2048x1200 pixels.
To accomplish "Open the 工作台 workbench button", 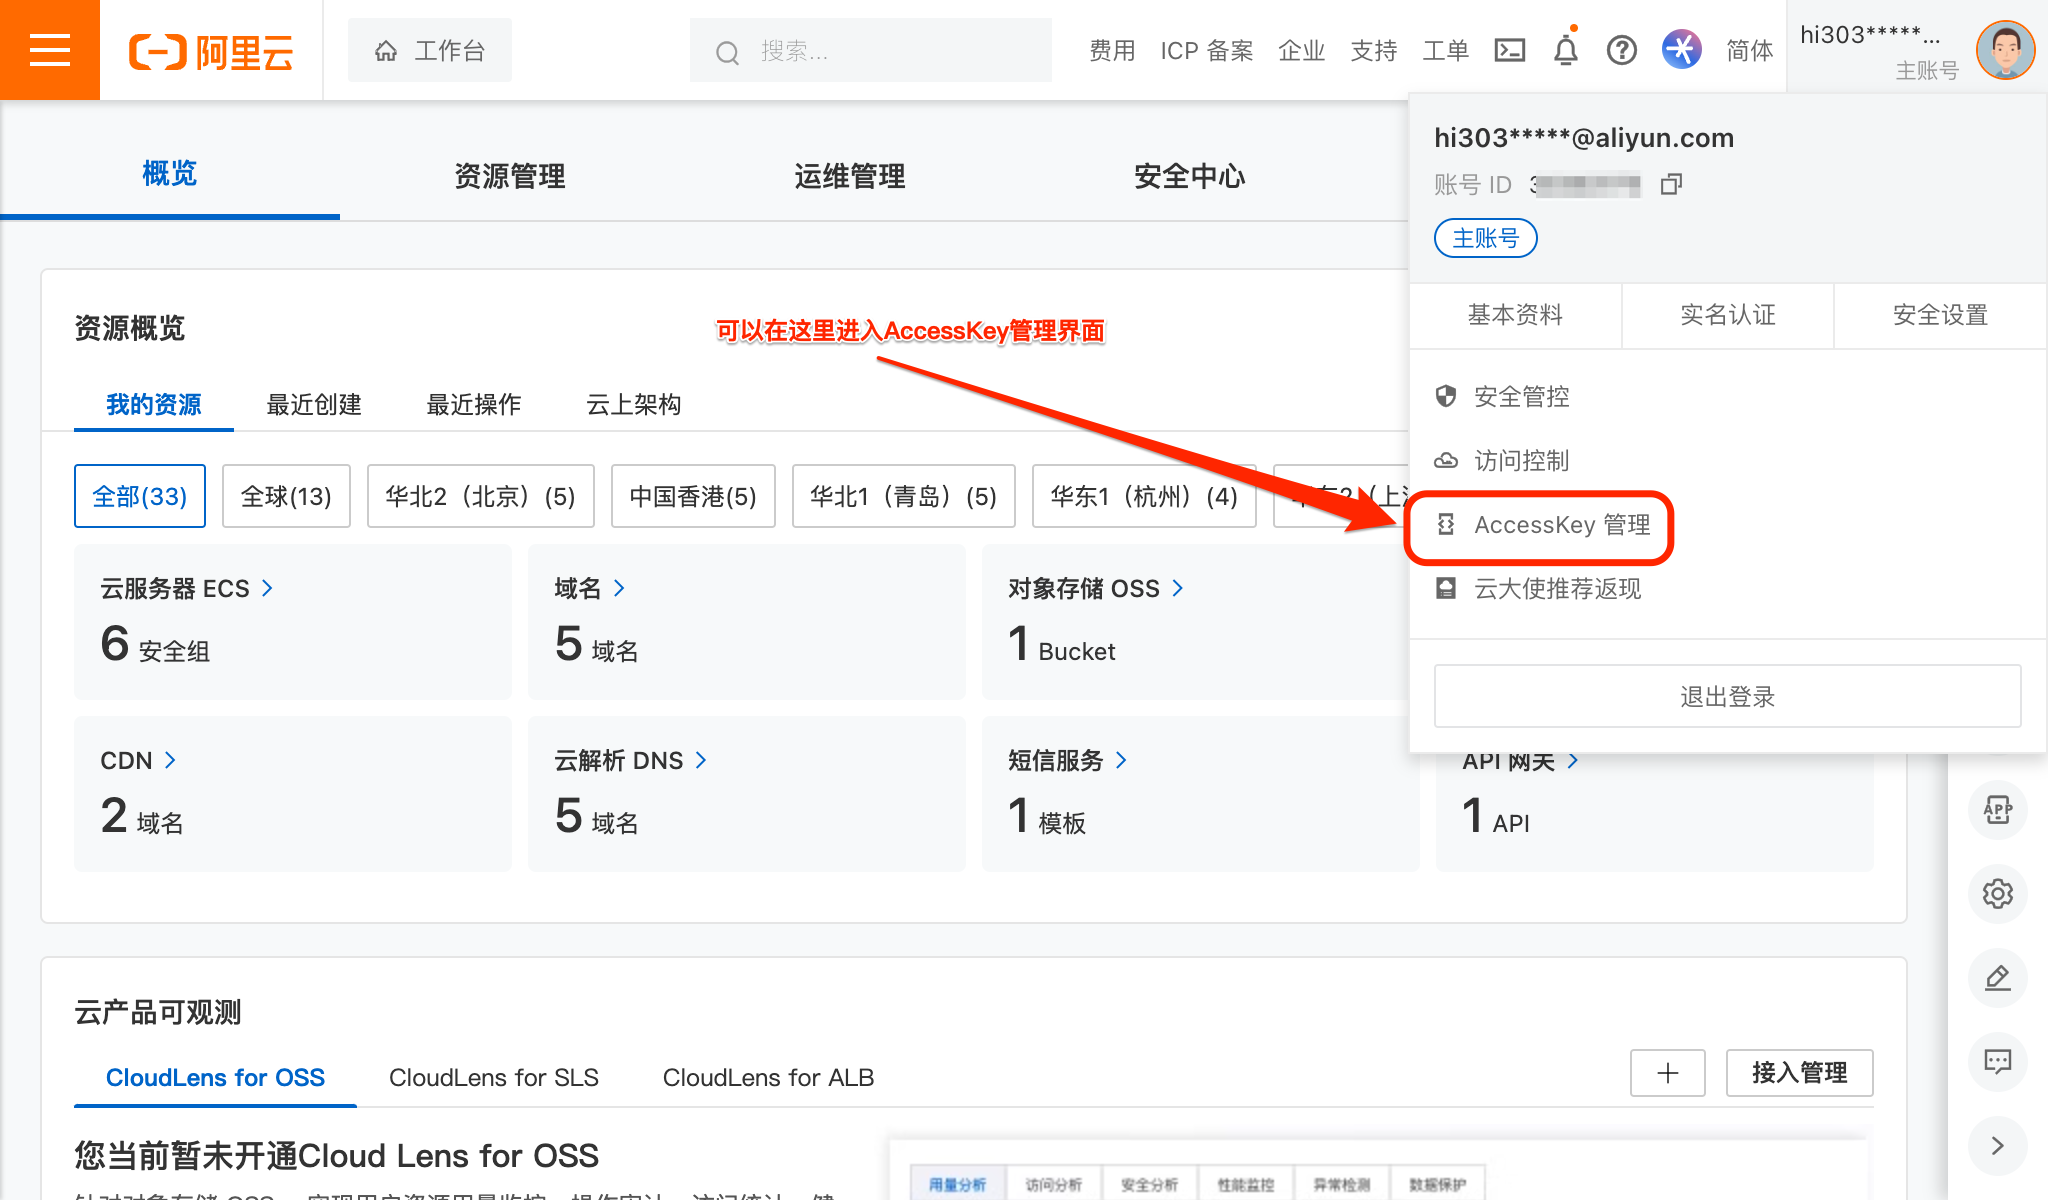I will [x=430, y=50].
